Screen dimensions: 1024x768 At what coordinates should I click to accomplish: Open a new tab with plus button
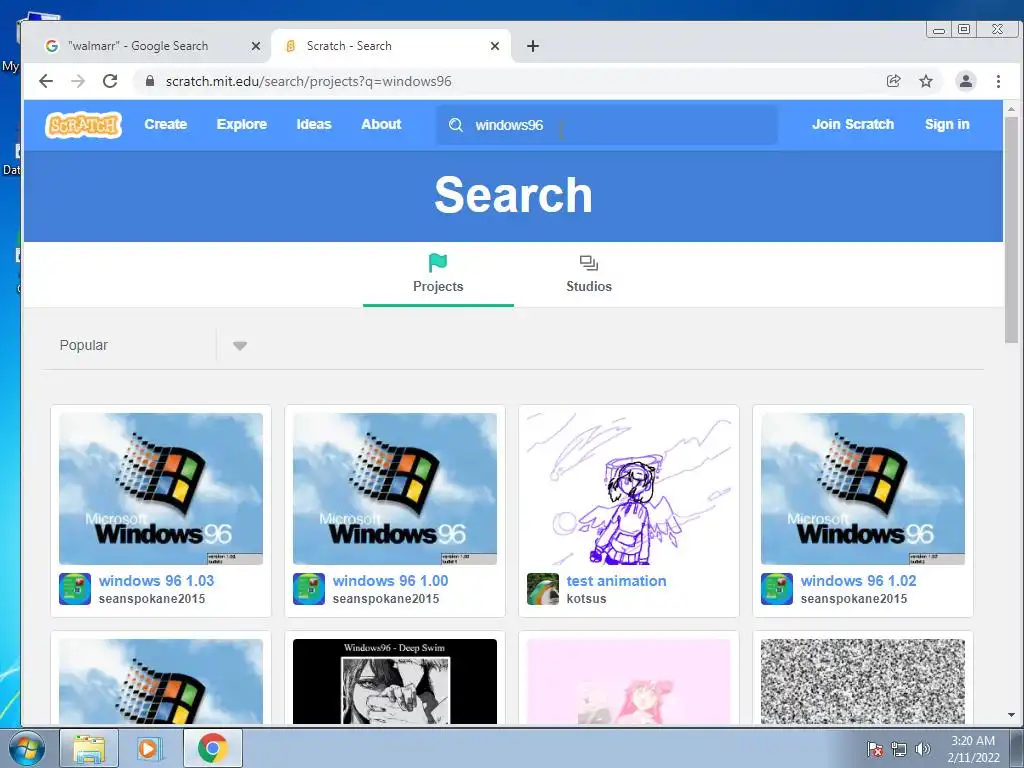pos(533,46)
